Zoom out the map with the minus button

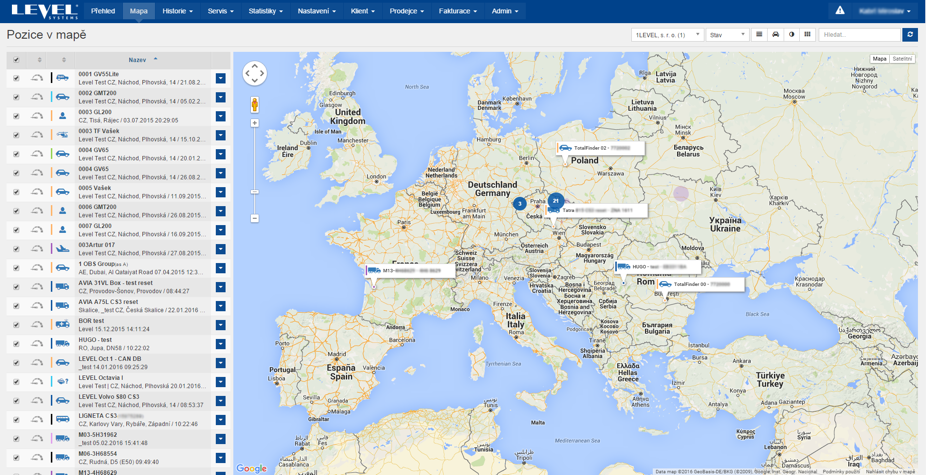pos(255,219)
